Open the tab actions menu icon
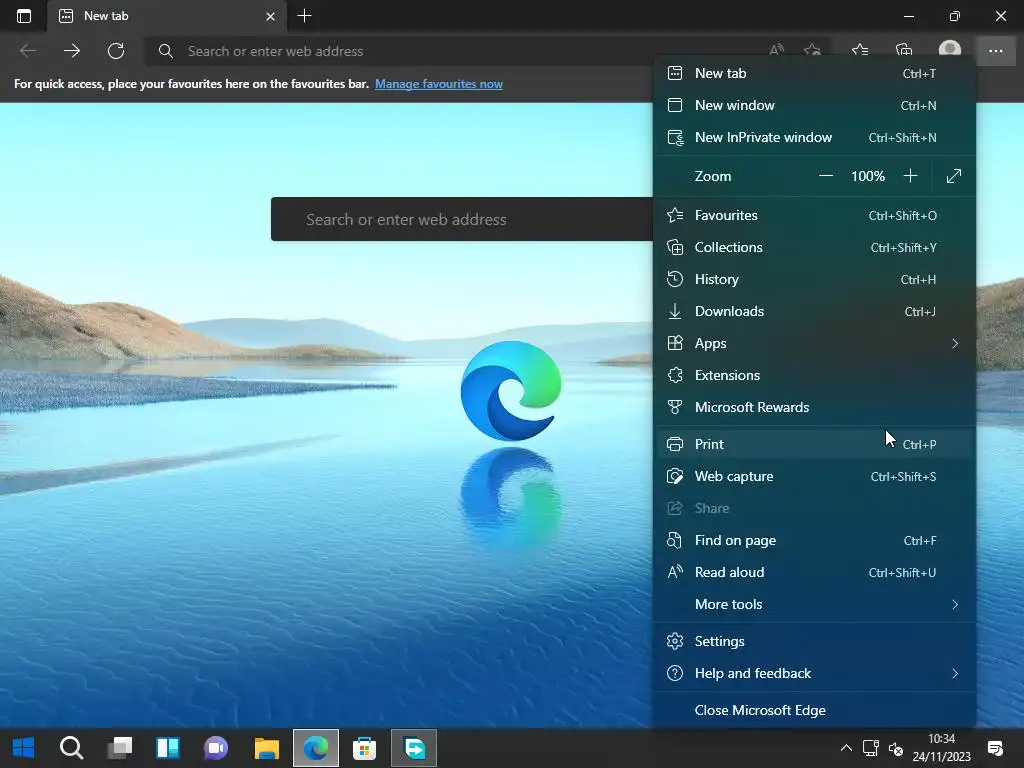1024x768 pixels. coord(24,16)
